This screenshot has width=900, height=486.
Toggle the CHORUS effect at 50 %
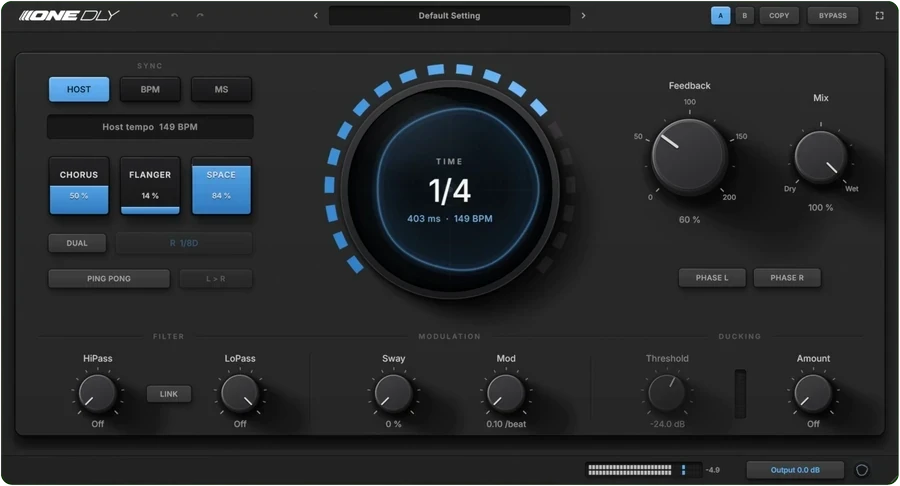(x=79, y=185)
